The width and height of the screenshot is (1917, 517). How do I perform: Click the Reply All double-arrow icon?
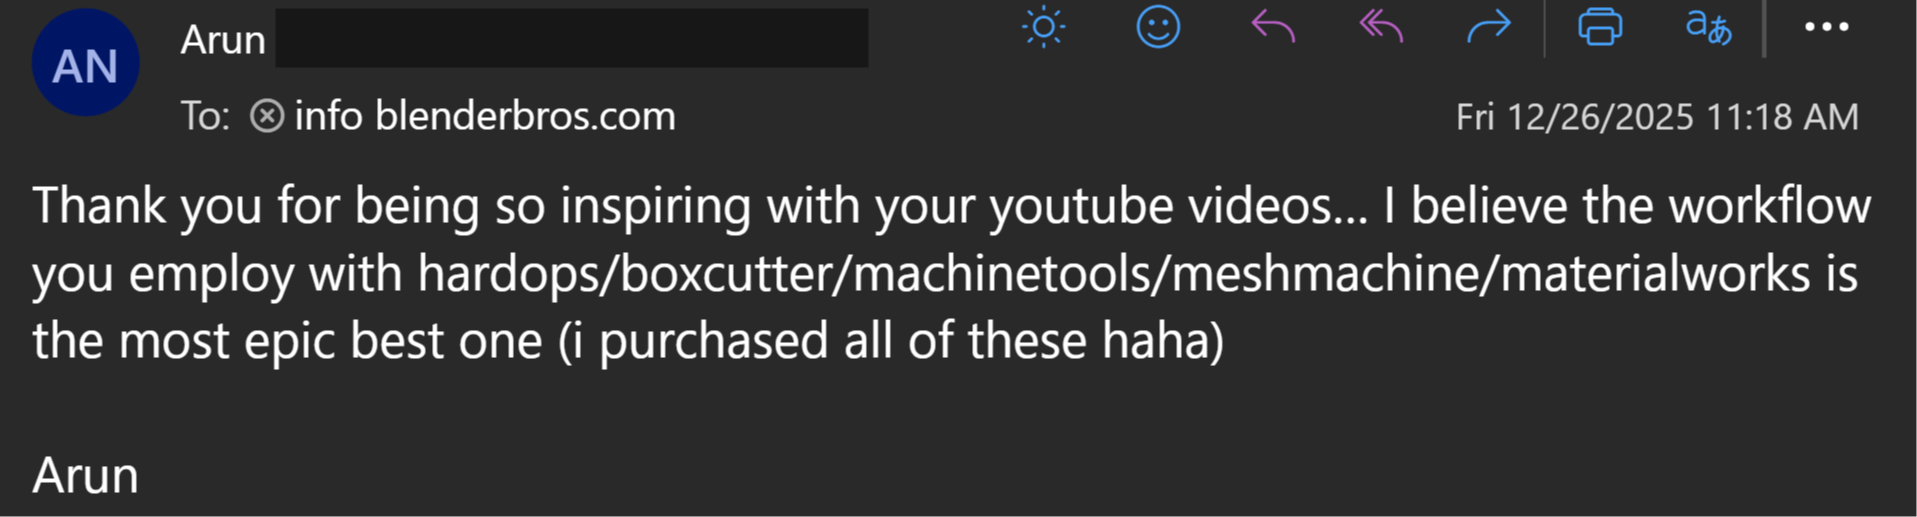click(x=1381, y=27)
